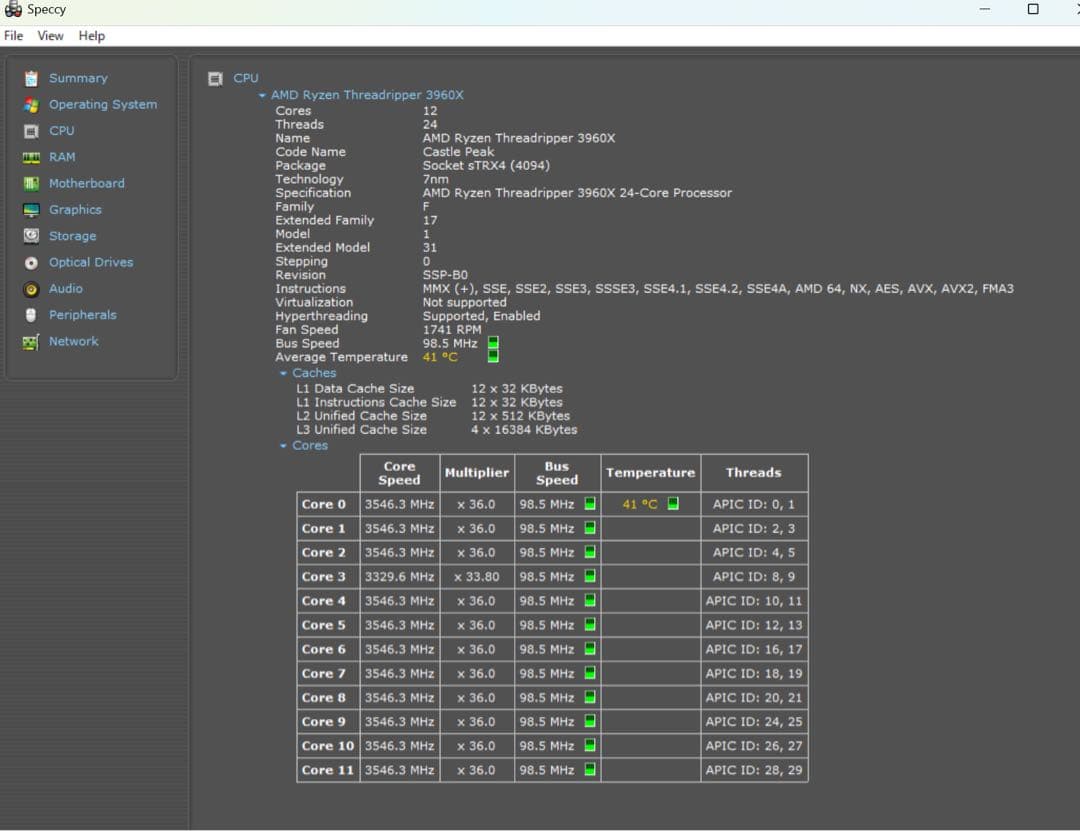Click the RAM stick icon in sidebar
Image resolution: width=1080 pixels, height=831 pixels.
31,158
